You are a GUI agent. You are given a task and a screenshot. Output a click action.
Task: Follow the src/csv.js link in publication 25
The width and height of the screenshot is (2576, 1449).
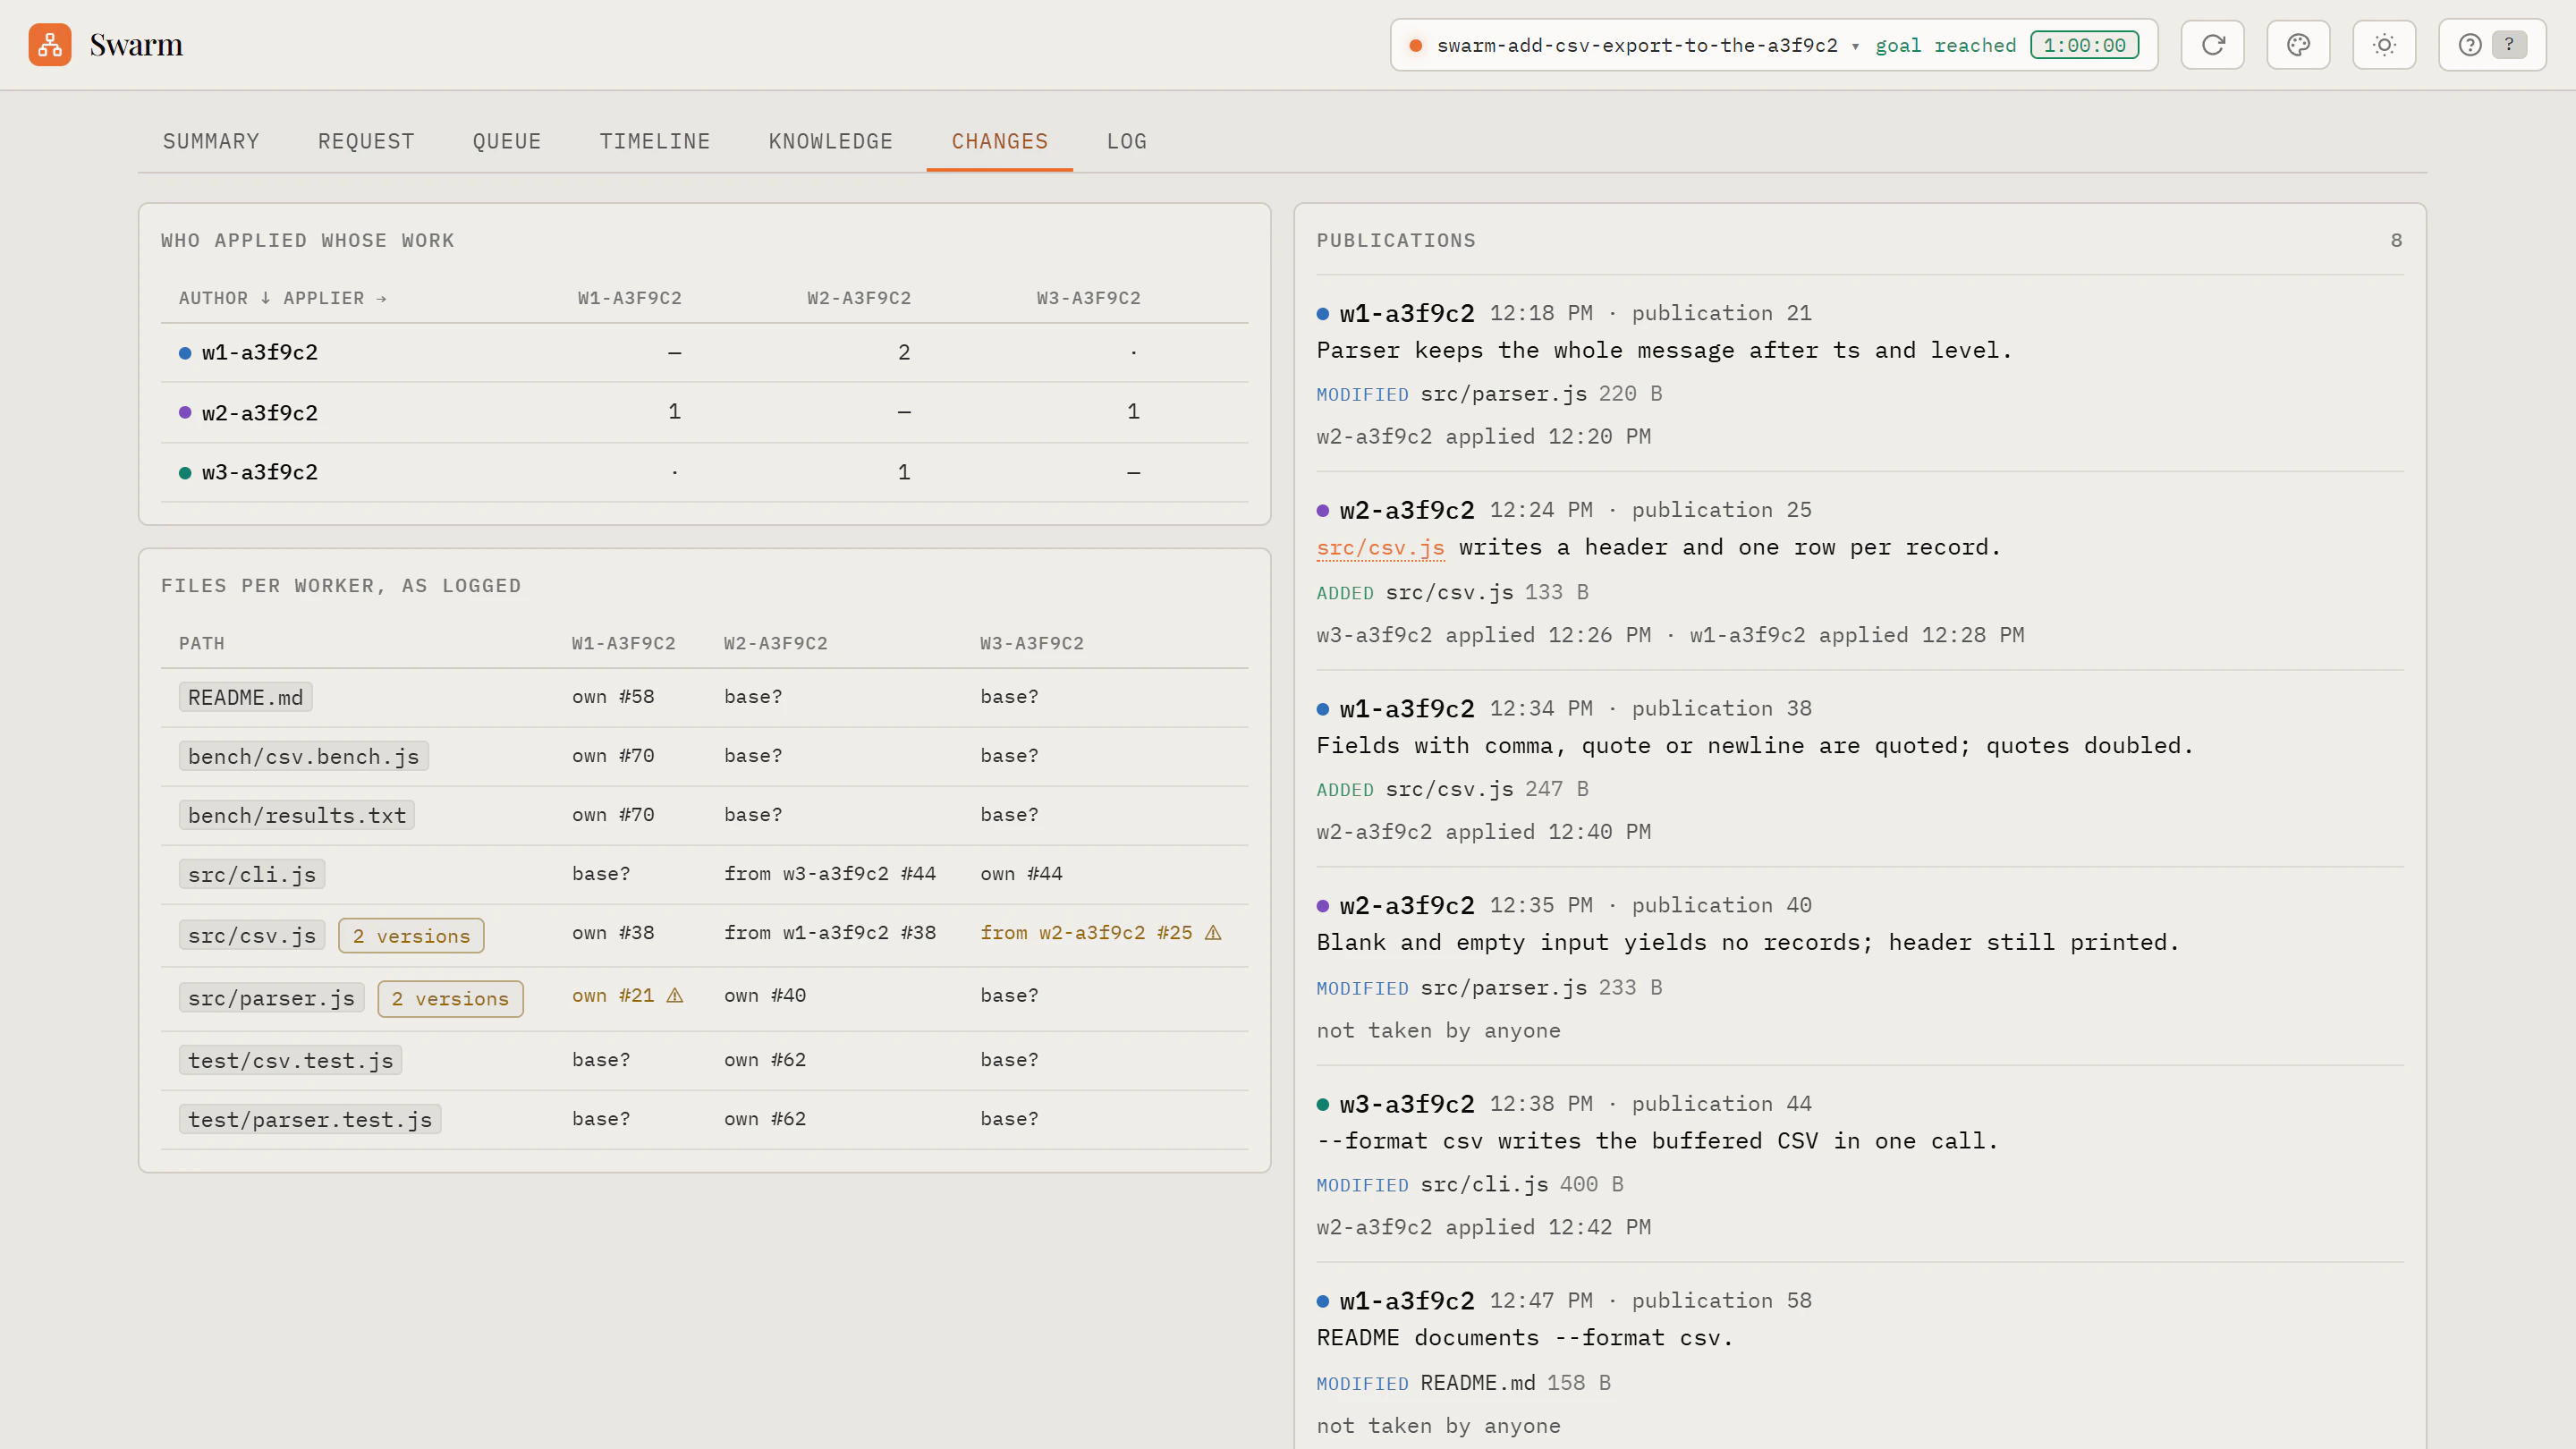click(1380, 547)
